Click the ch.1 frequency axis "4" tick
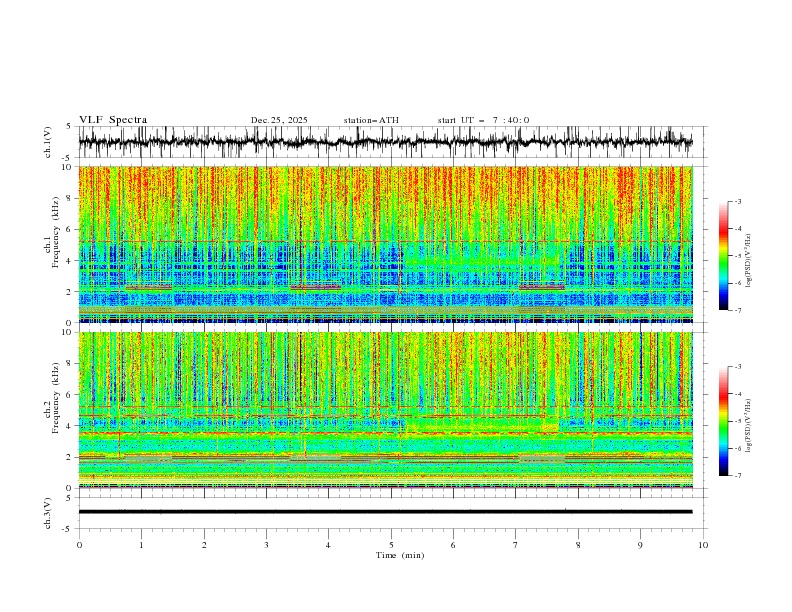This screenshot has width=792, height=612. pyautogui.click(x=71, y=261)
